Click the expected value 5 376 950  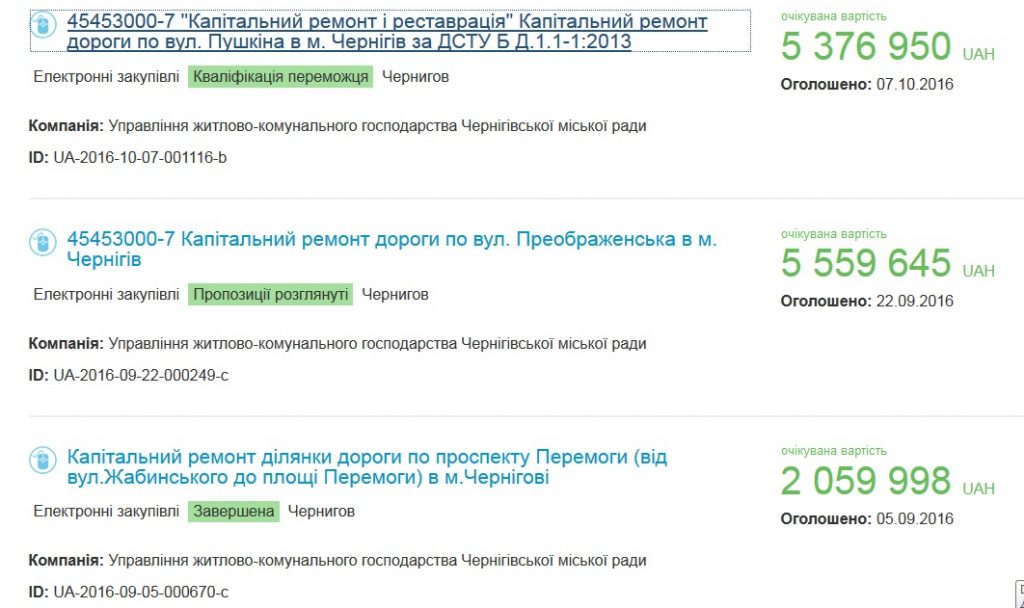866,47
